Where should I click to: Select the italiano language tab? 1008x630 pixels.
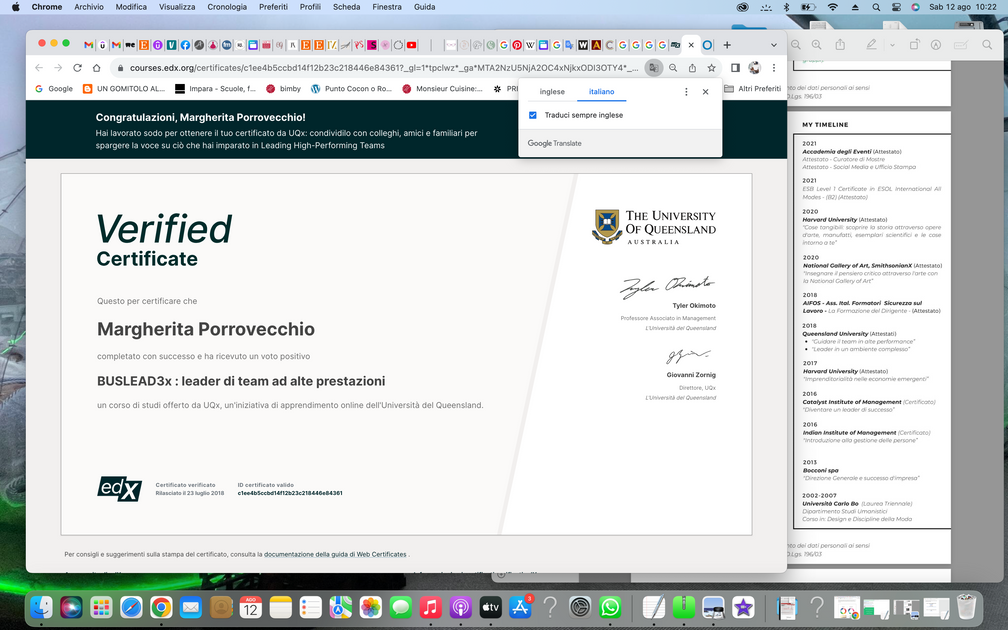point(602,92)
